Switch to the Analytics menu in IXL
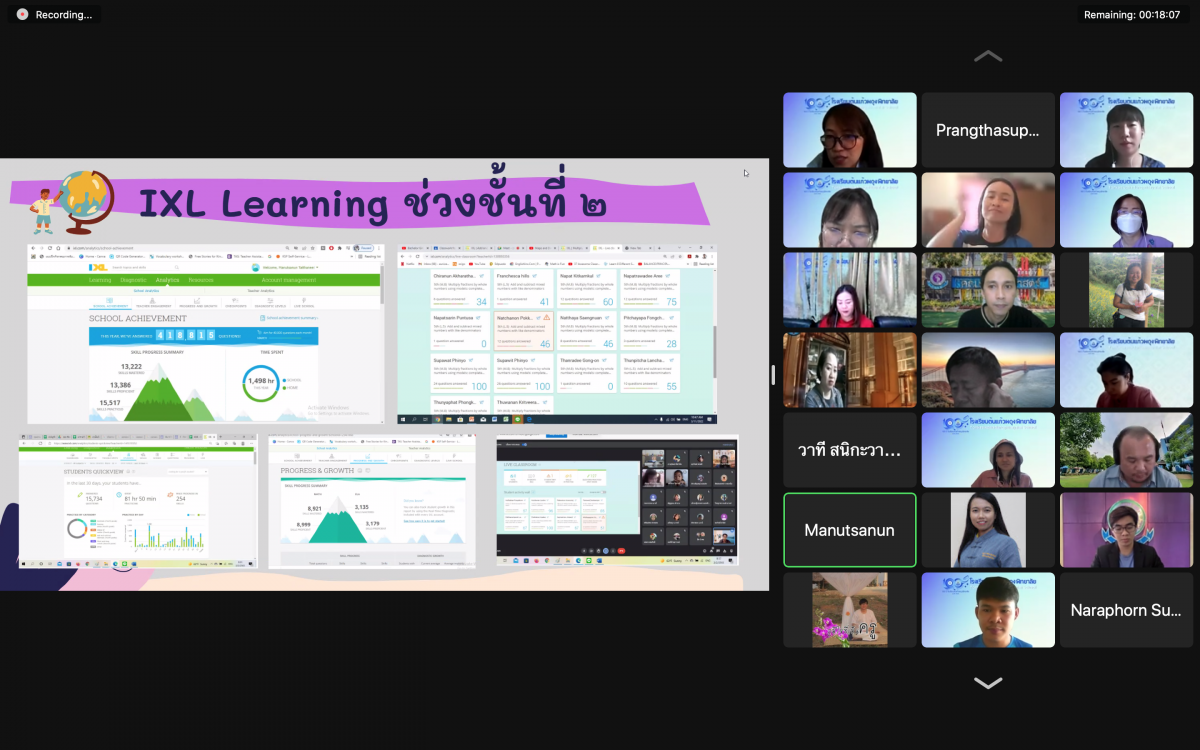The height and width of the screenshot is (750, 1200). pyautogui.click(x=167, y=280)
